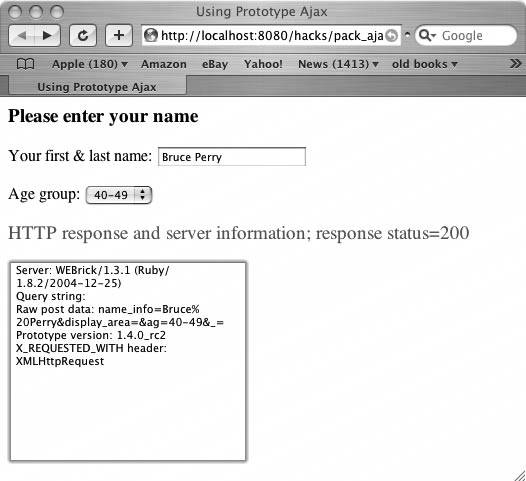The image size is (526, 481).
Task: Click inside the server response textarea
Action: (128, 362)
